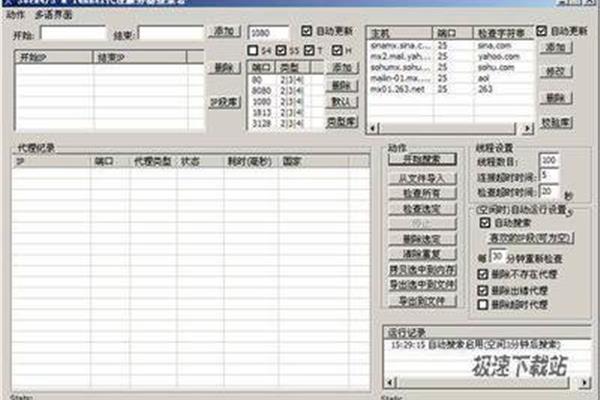Select port 80 row in port list

285,80
